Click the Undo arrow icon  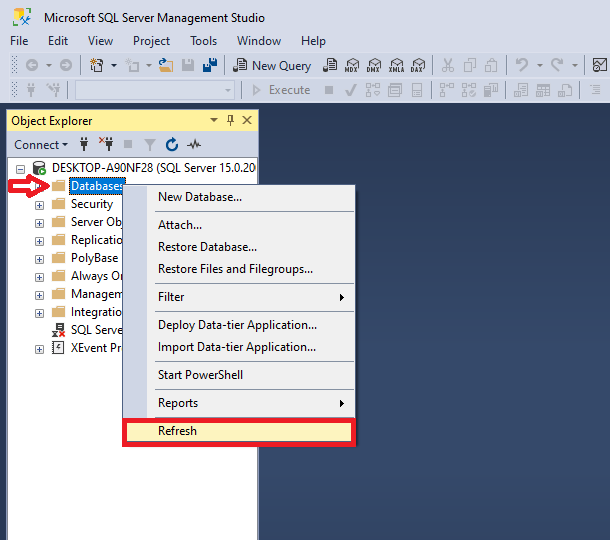521,65
